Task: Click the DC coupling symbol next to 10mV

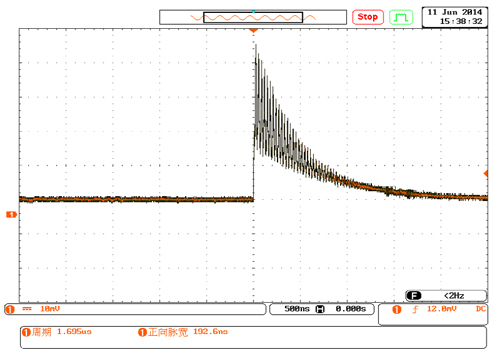Action: 27,309
